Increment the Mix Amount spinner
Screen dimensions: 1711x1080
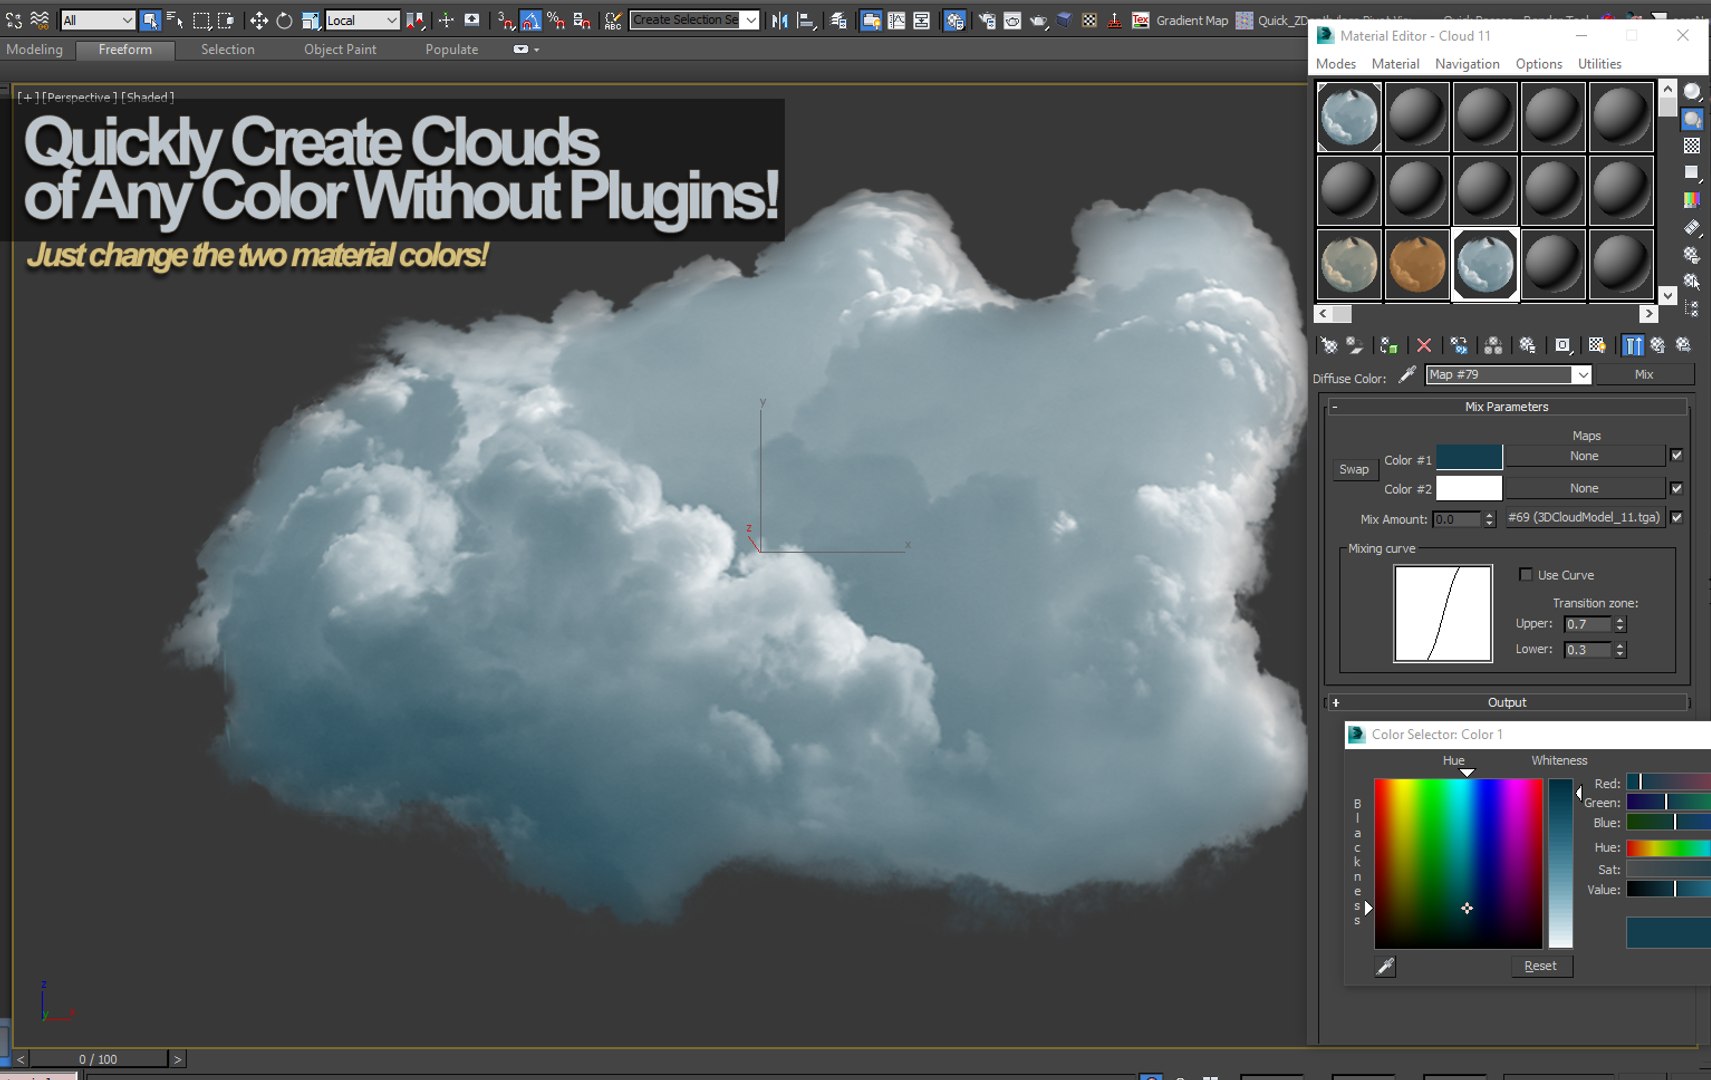pyautogui.click(x=1490, y=515)
